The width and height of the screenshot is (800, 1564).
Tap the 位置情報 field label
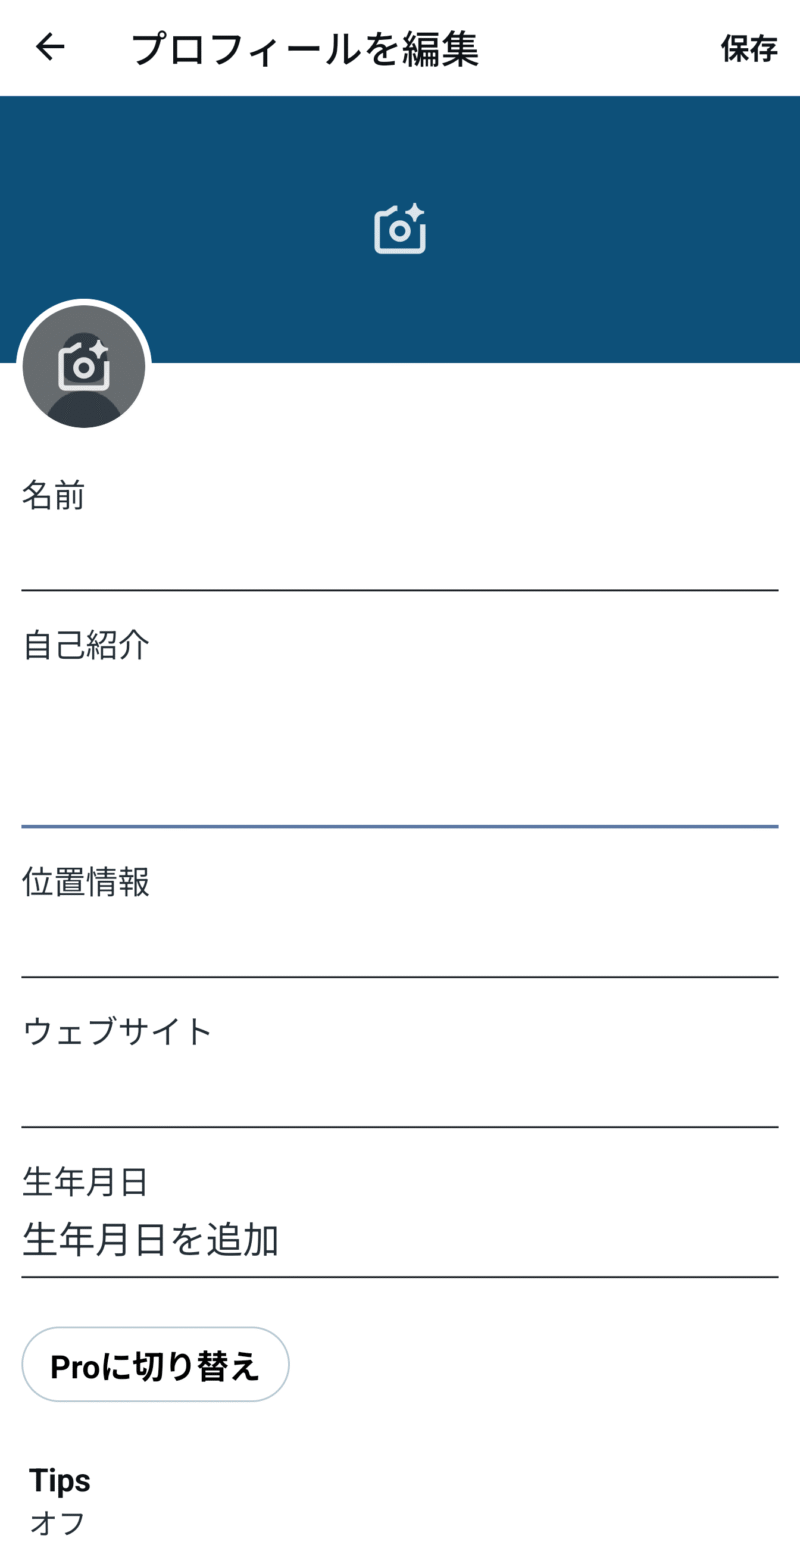[86, 882]
